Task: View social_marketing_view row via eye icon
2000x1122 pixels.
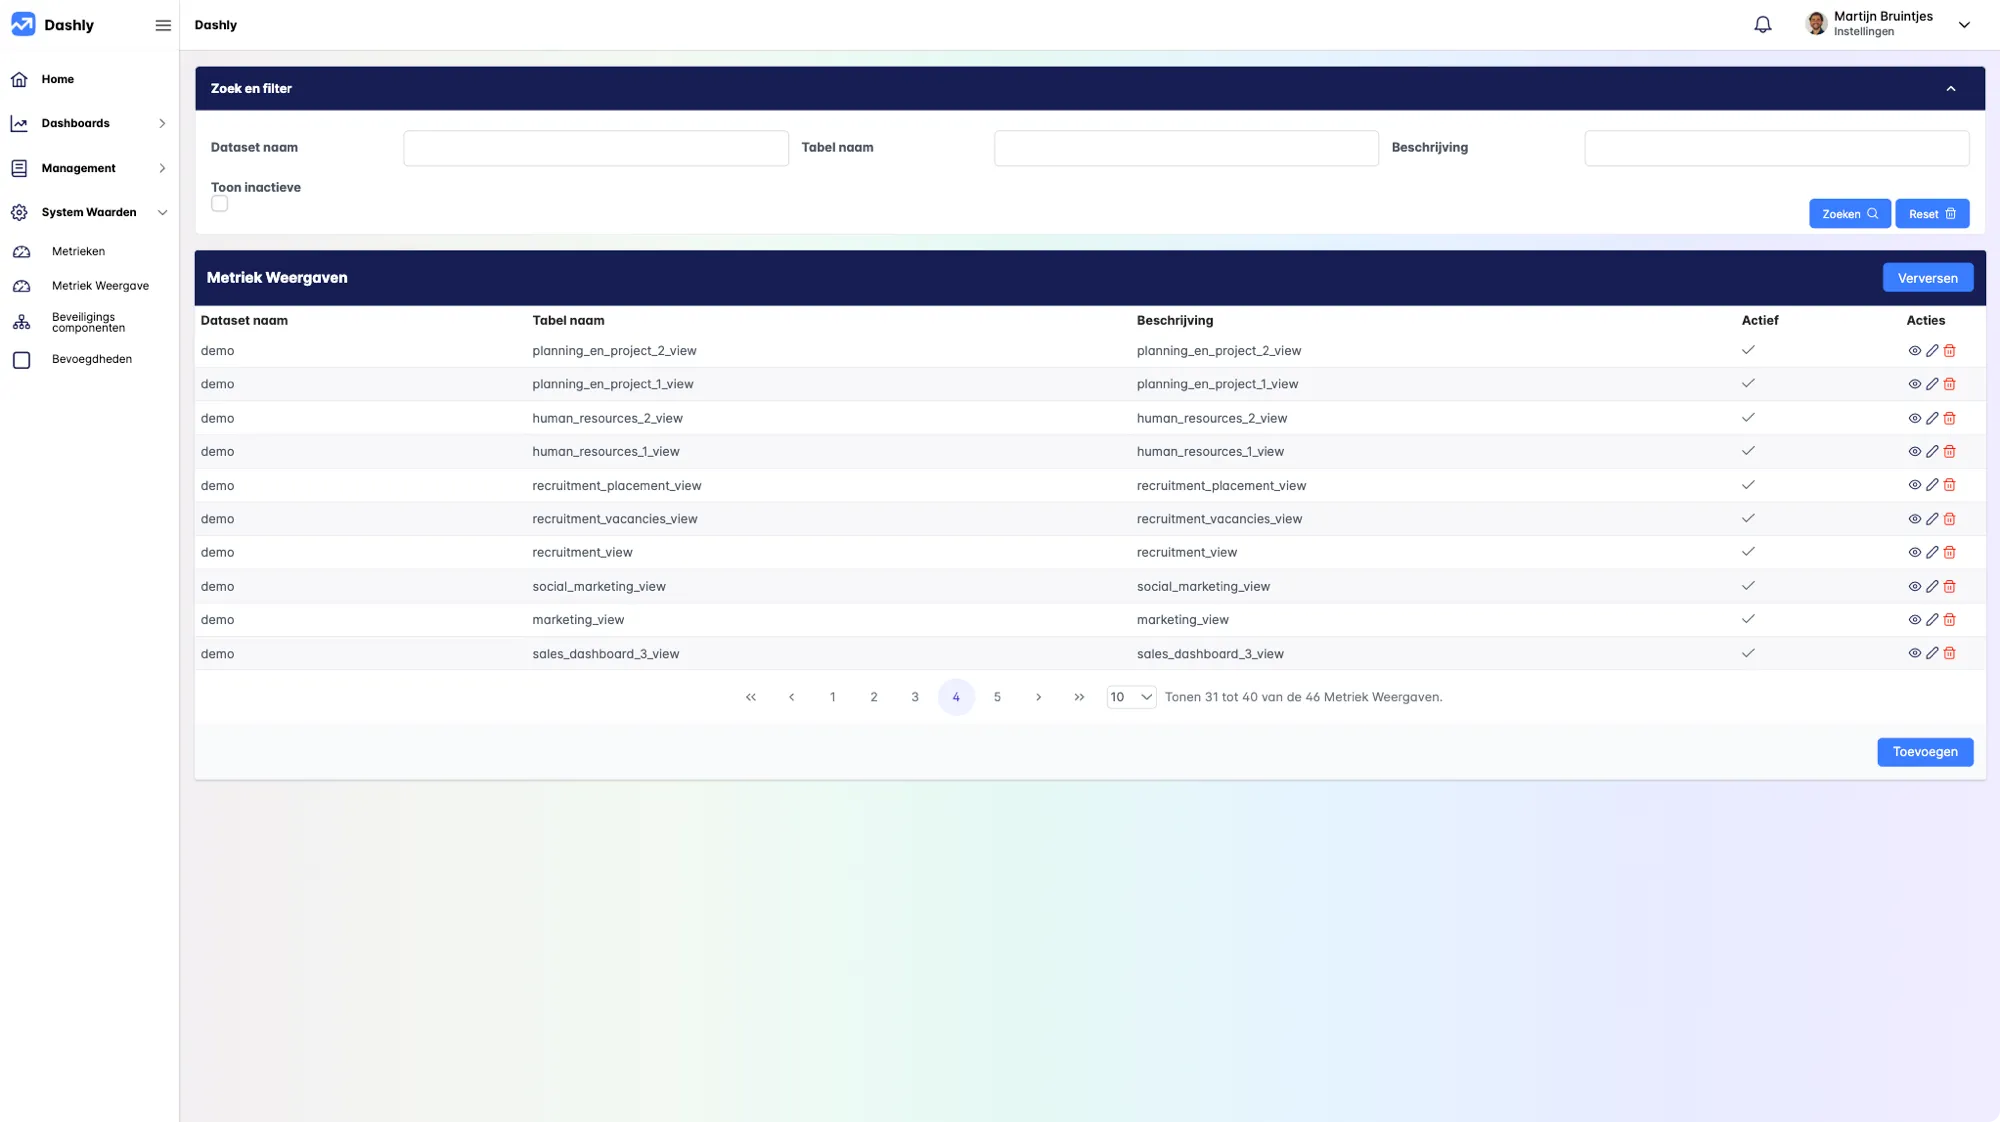Action: (x=1914, y=587)
